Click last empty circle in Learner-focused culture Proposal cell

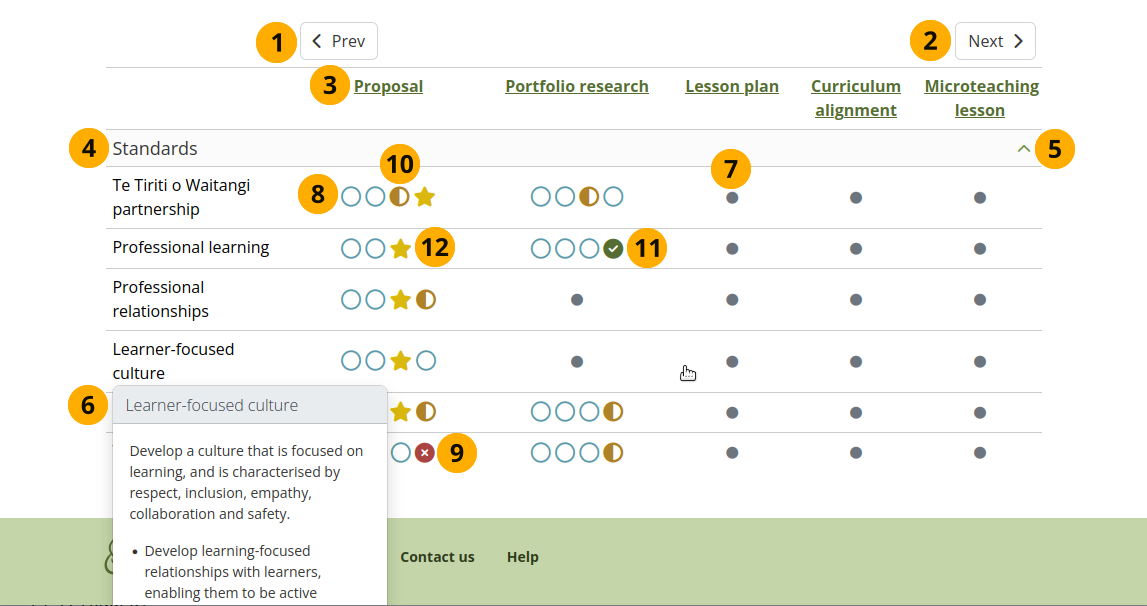click(x=426, y=361)
